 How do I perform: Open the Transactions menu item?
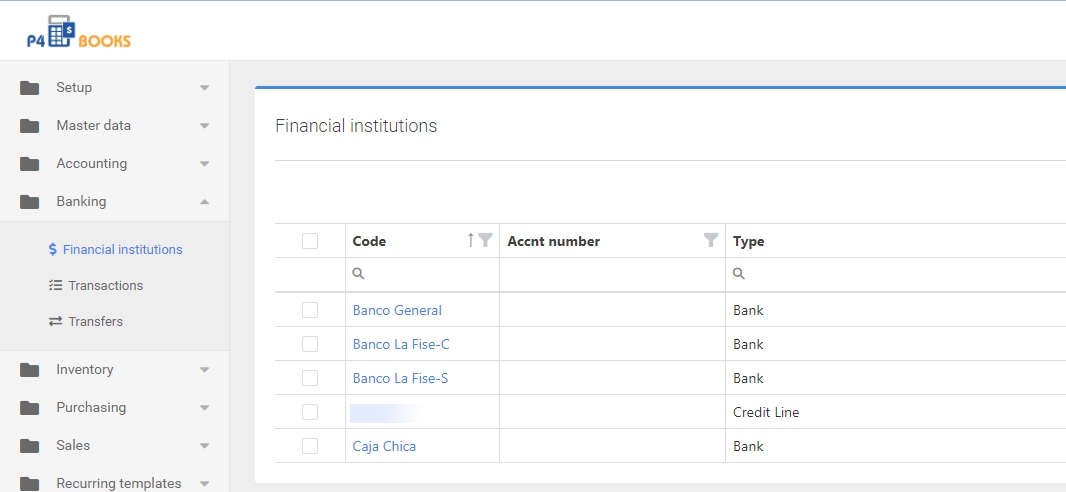point(105,286)
